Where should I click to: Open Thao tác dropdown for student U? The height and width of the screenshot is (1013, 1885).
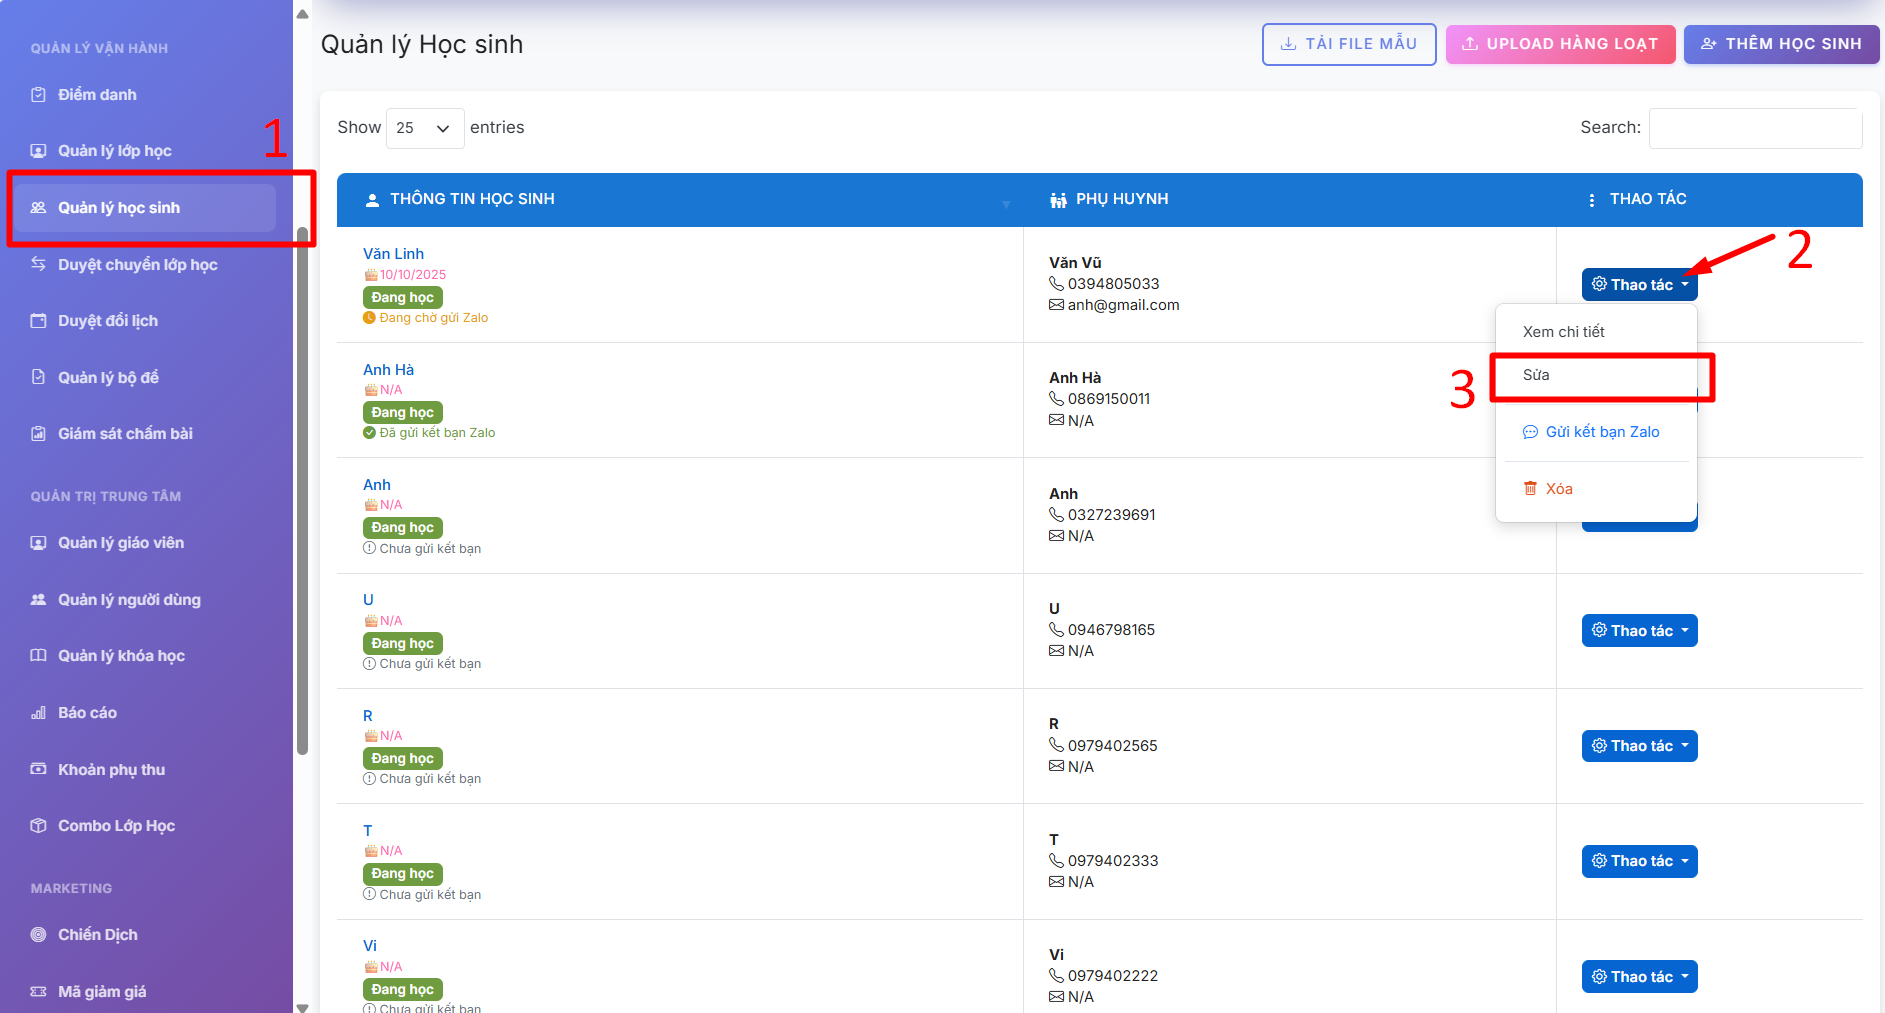pyautogui.click(x=1639, y=631)
